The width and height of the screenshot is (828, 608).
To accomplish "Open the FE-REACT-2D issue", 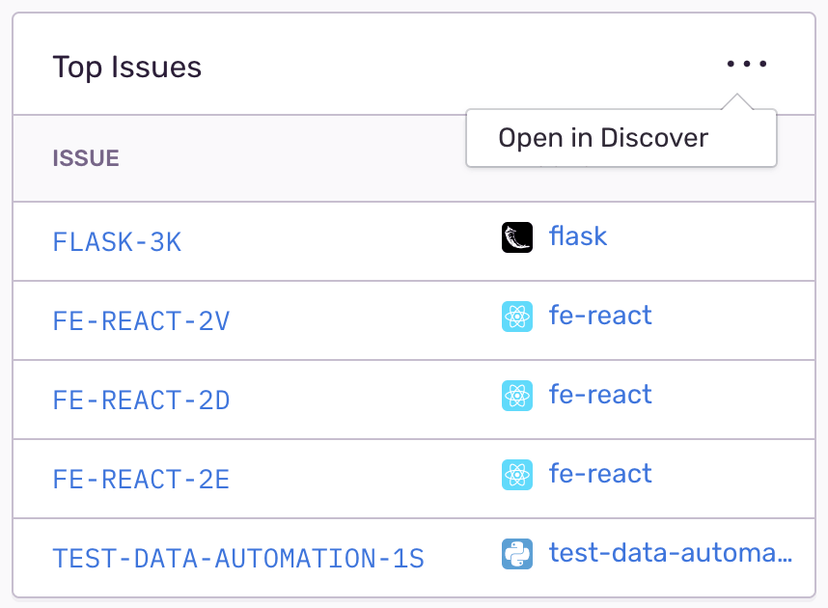I will (x=141, y=399).
